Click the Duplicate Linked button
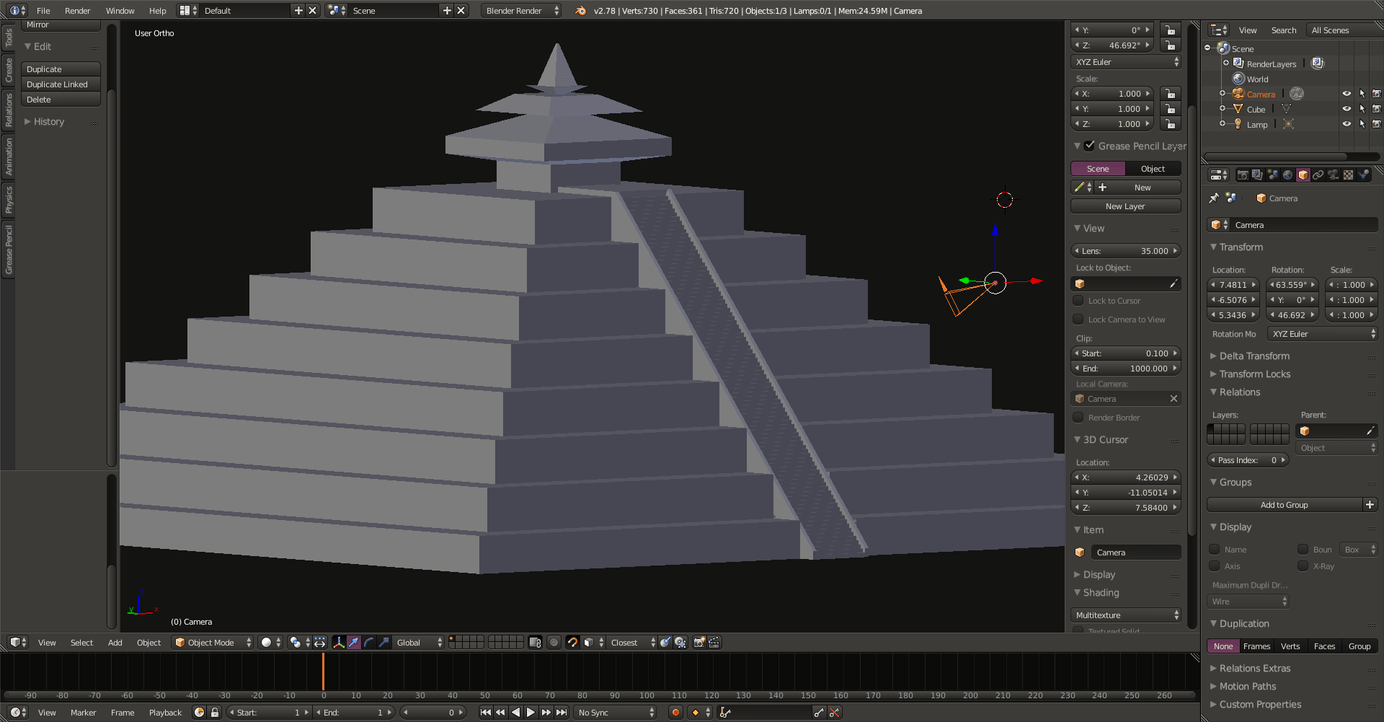This screenshot has width=1384, height=722. [60, 84]
